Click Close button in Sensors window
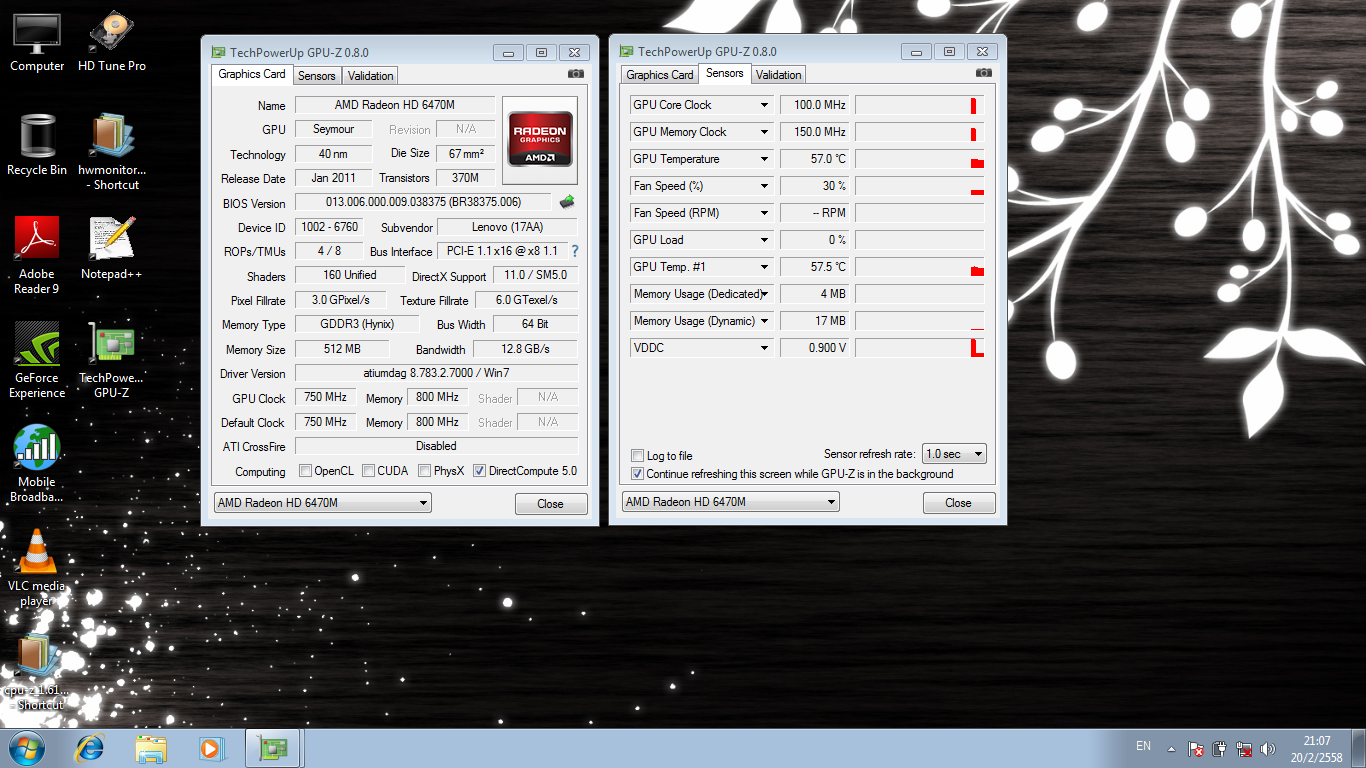Viewport: 1366px width, 768px height. coord(959,503)
